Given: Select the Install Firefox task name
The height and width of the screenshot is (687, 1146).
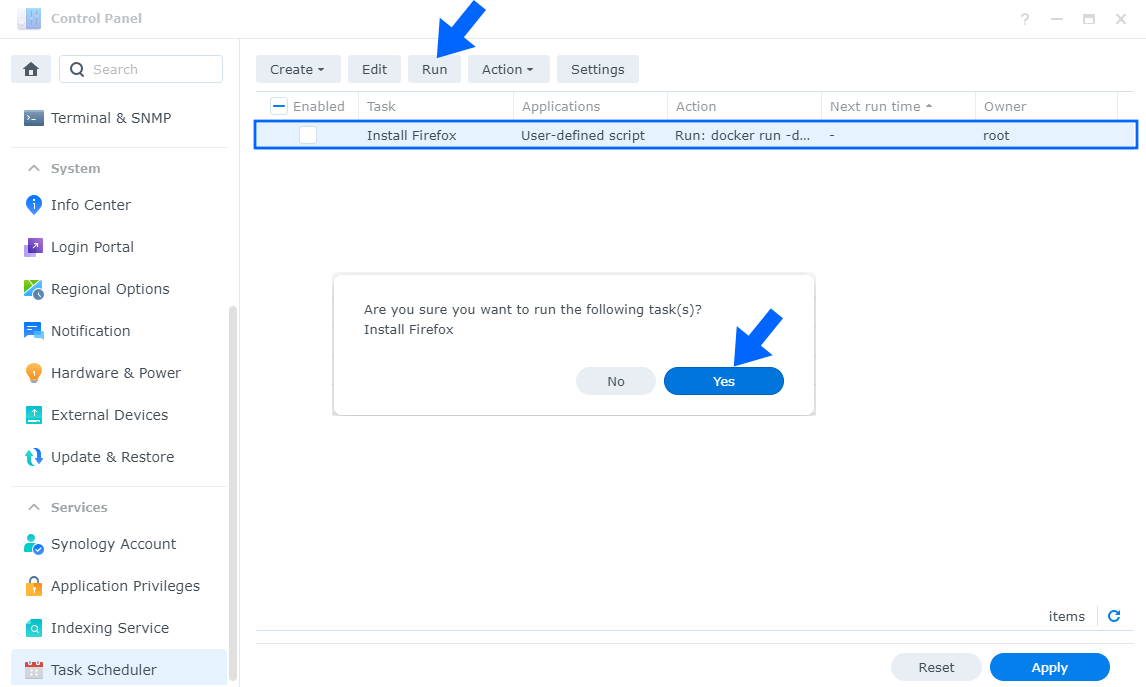Looking at the screenshot, I should point(411,135).
